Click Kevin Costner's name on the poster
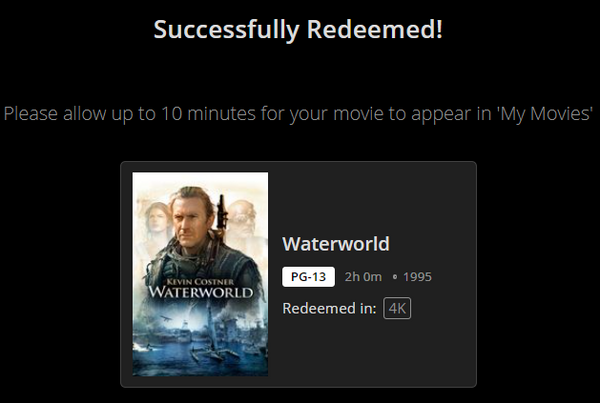Image resolution: width=600 pixels, height=403 pixels. click(200, 281)
